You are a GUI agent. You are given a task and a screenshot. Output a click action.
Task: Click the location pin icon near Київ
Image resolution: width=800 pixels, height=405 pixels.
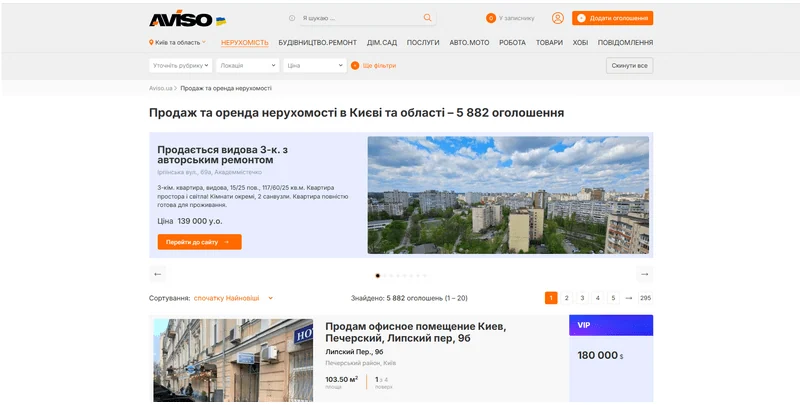coord(151,42)
